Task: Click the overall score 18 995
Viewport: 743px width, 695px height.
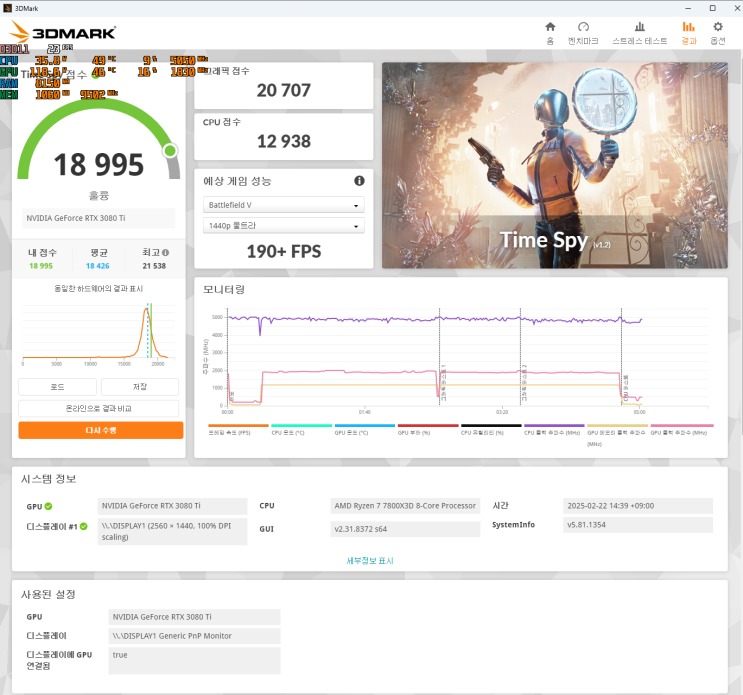Action: point(99,164)
